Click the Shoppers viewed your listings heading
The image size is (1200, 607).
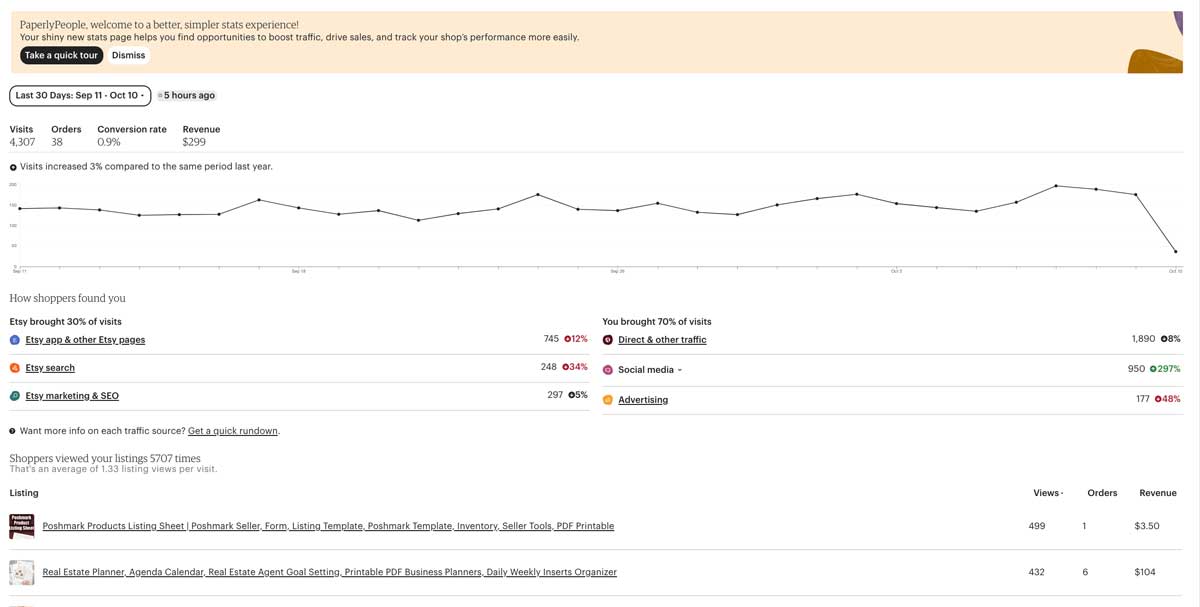pos(105,458)
